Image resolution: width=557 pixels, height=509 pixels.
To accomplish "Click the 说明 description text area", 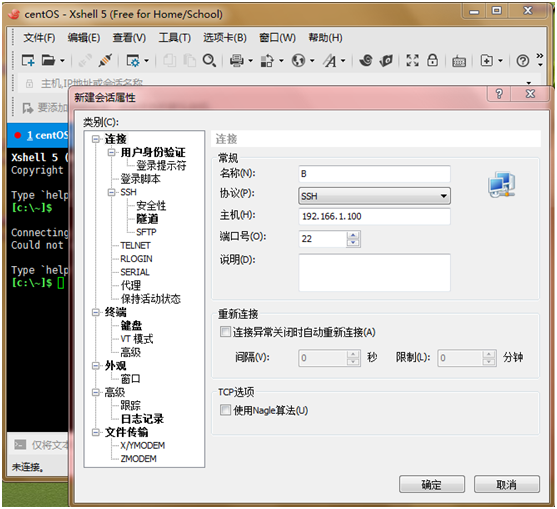I will coord(374,272).
